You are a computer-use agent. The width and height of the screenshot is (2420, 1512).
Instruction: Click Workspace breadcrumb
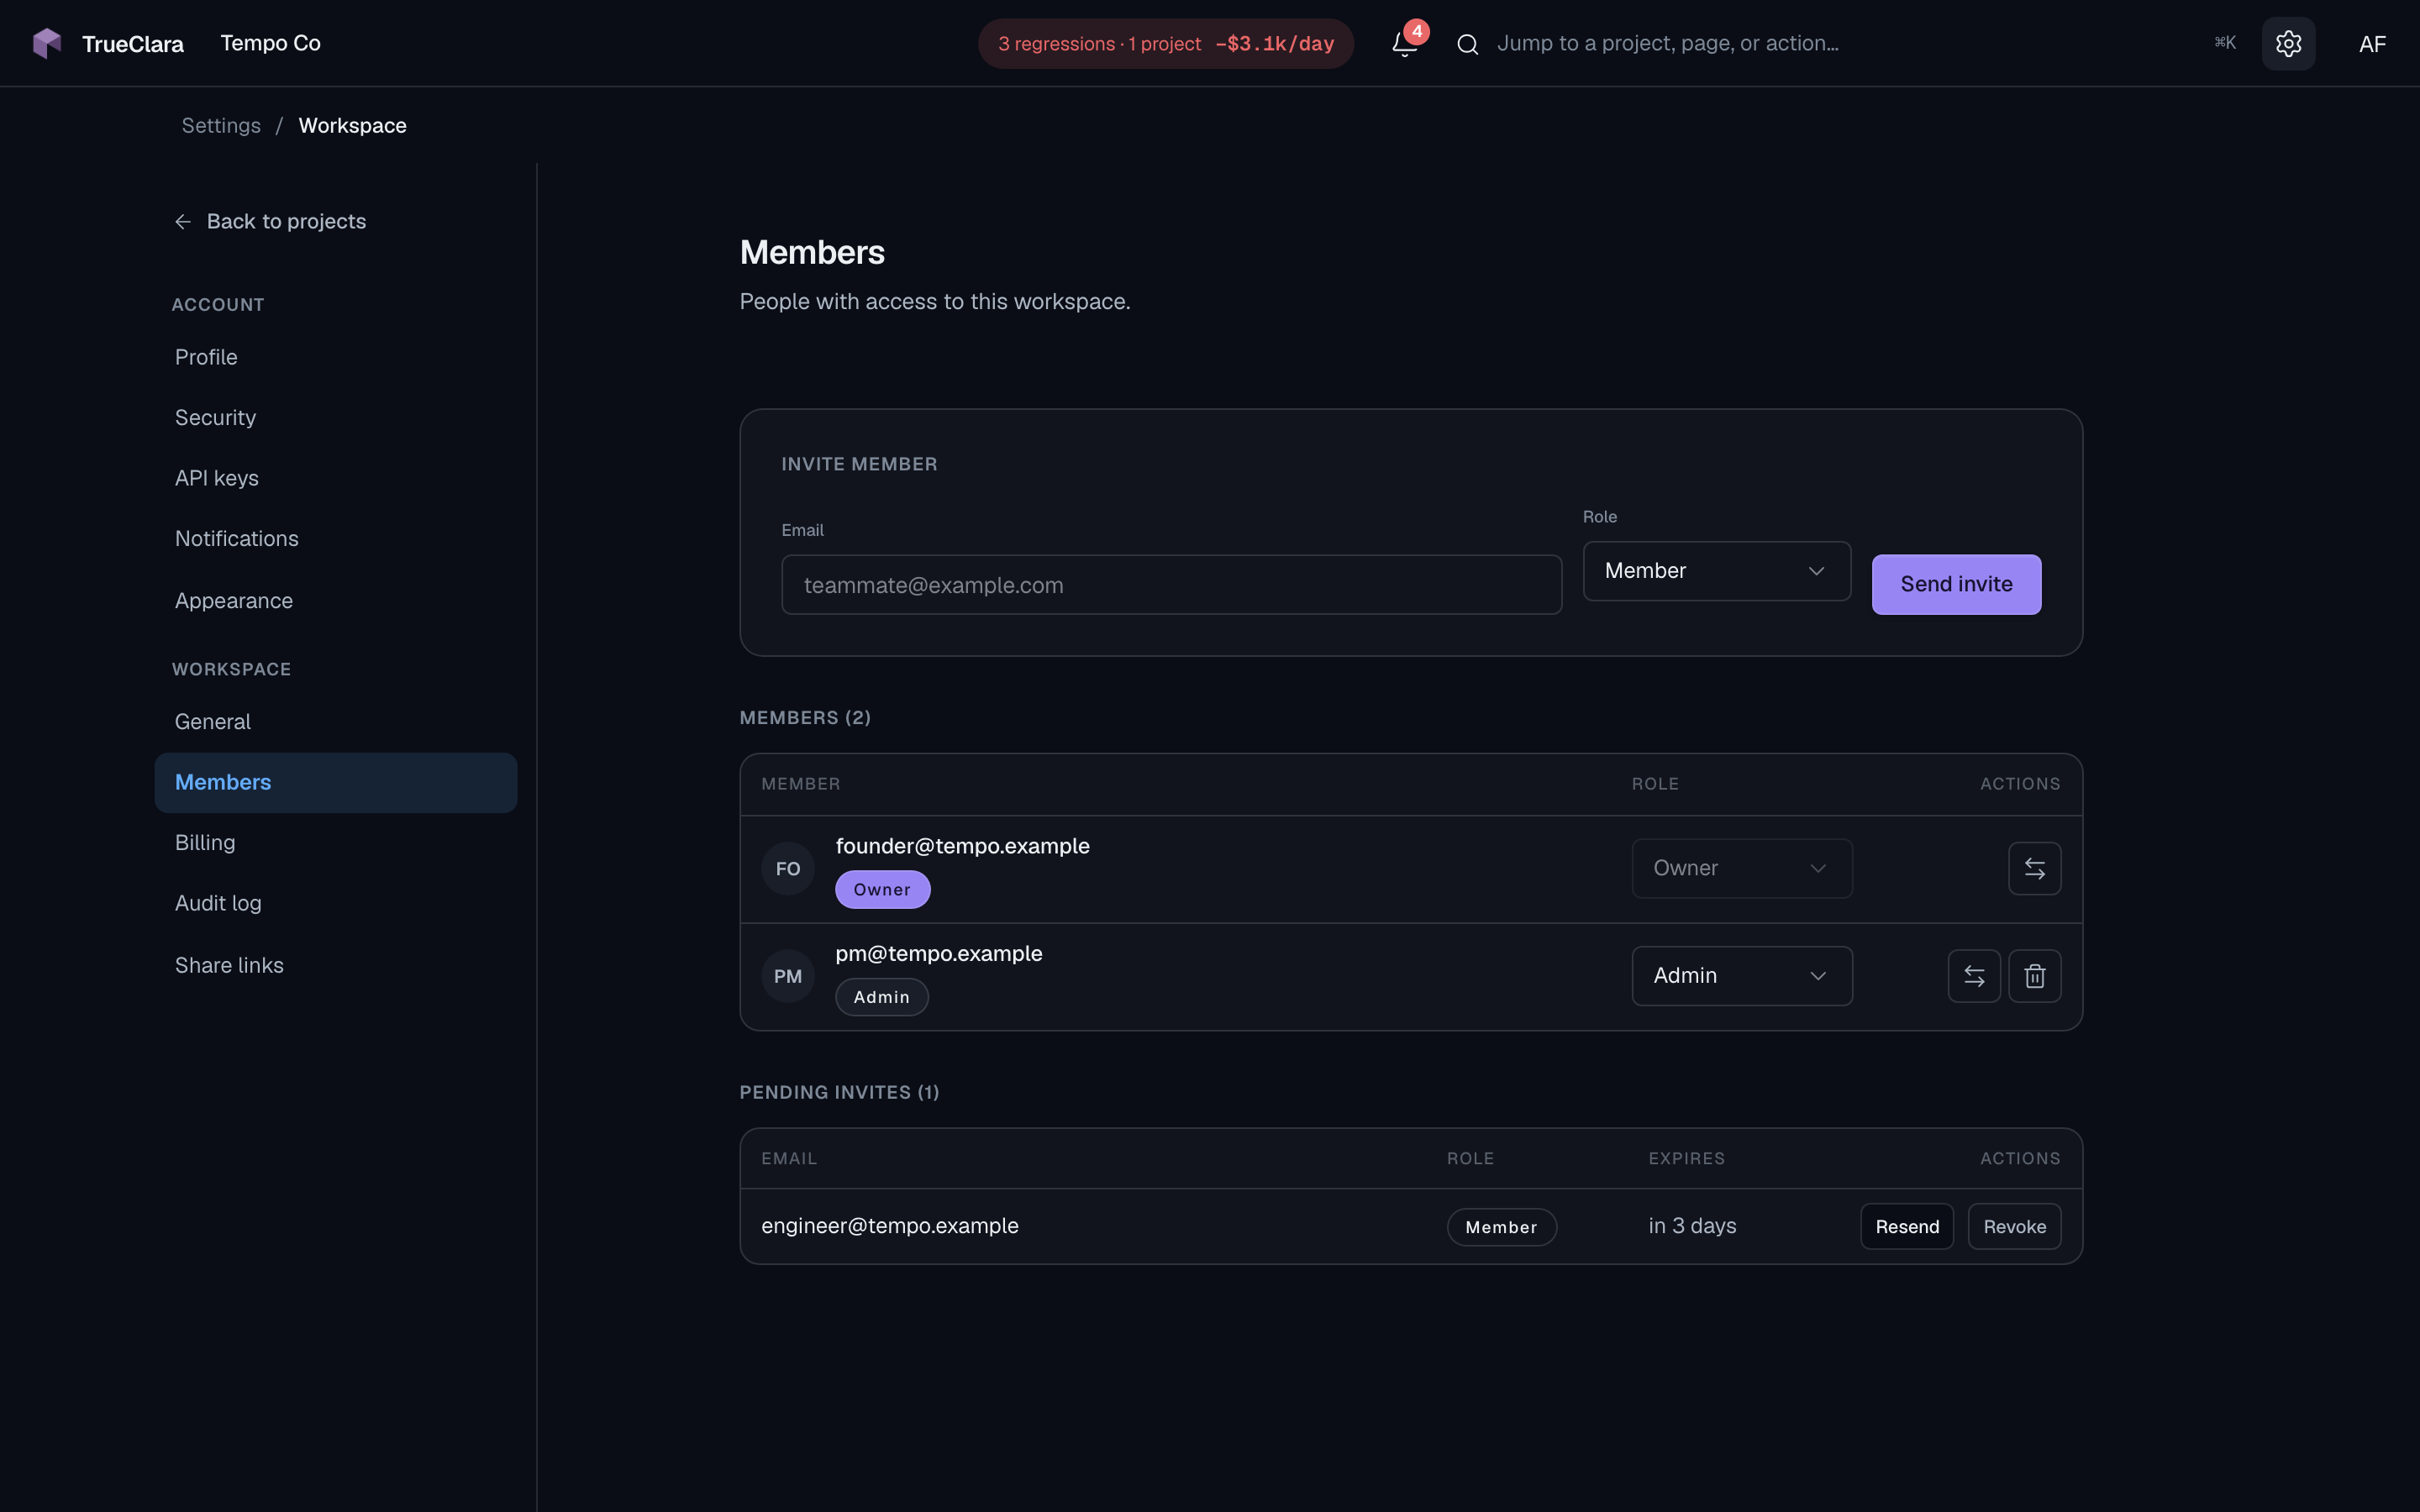(x=352, y=126)
